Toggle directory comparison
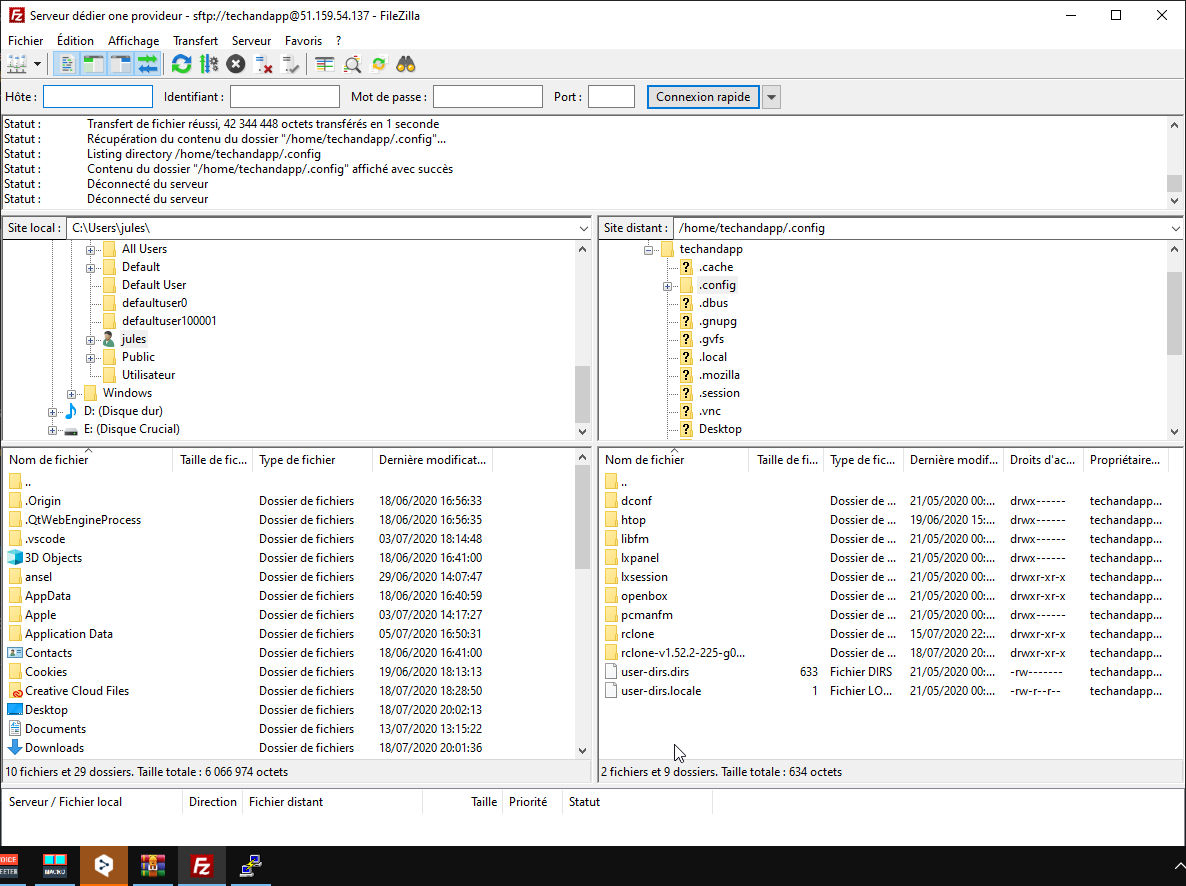The image size is (1186, 886). click(352, 64)
